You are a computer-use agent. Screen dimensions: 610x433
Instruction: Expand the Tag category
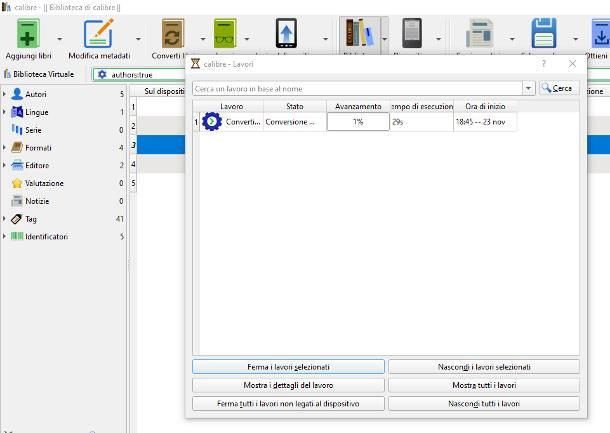point(4,219)
